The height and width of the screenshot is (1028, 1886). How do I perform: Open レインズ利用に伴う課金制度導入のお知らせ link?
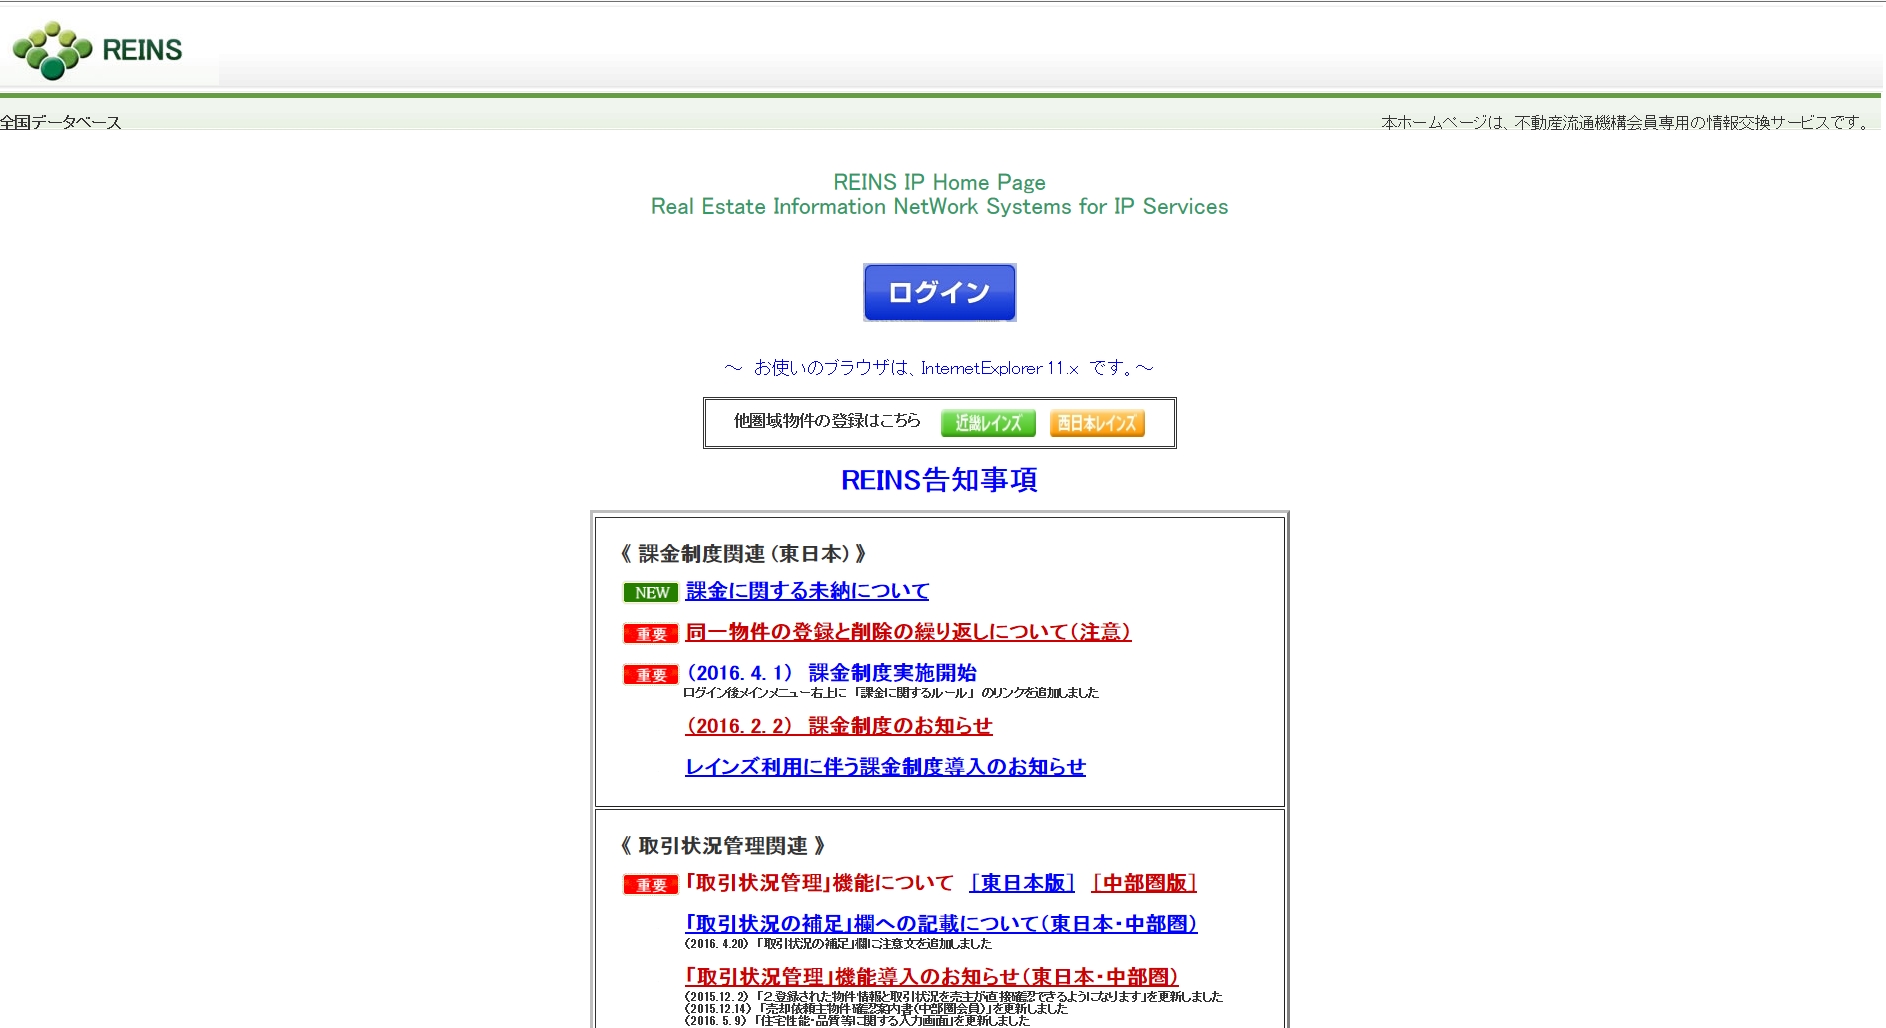tap(885, 767)
